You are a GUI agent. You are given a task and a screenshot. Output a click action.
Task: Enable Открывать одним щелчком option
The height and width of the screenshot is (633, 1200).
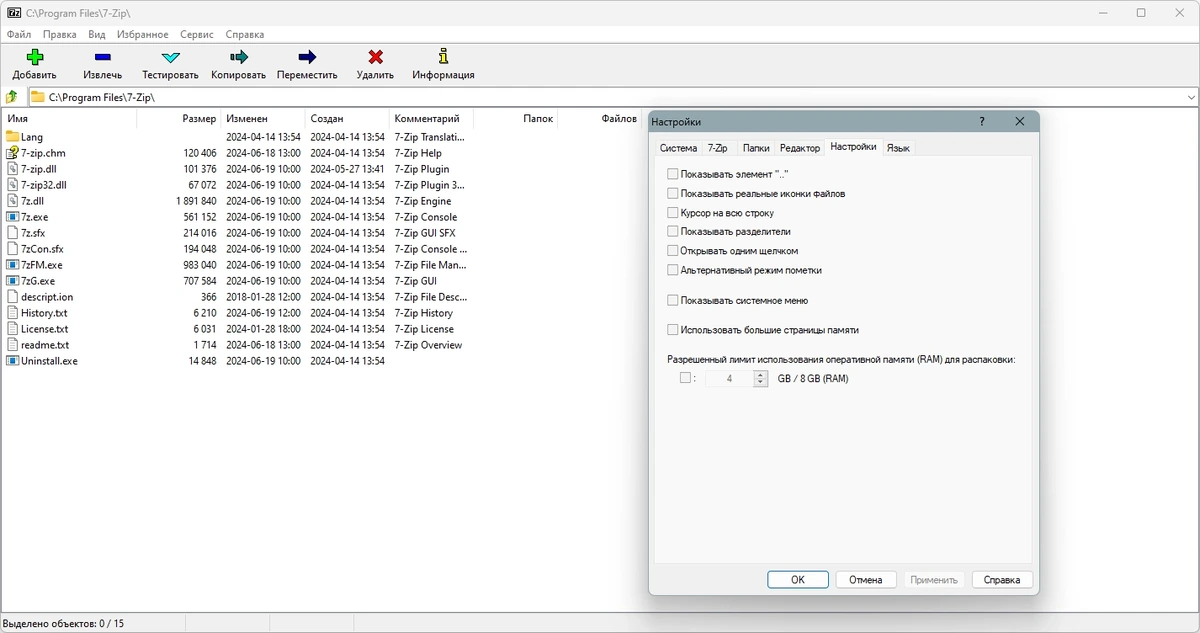[x=673, y=251]
